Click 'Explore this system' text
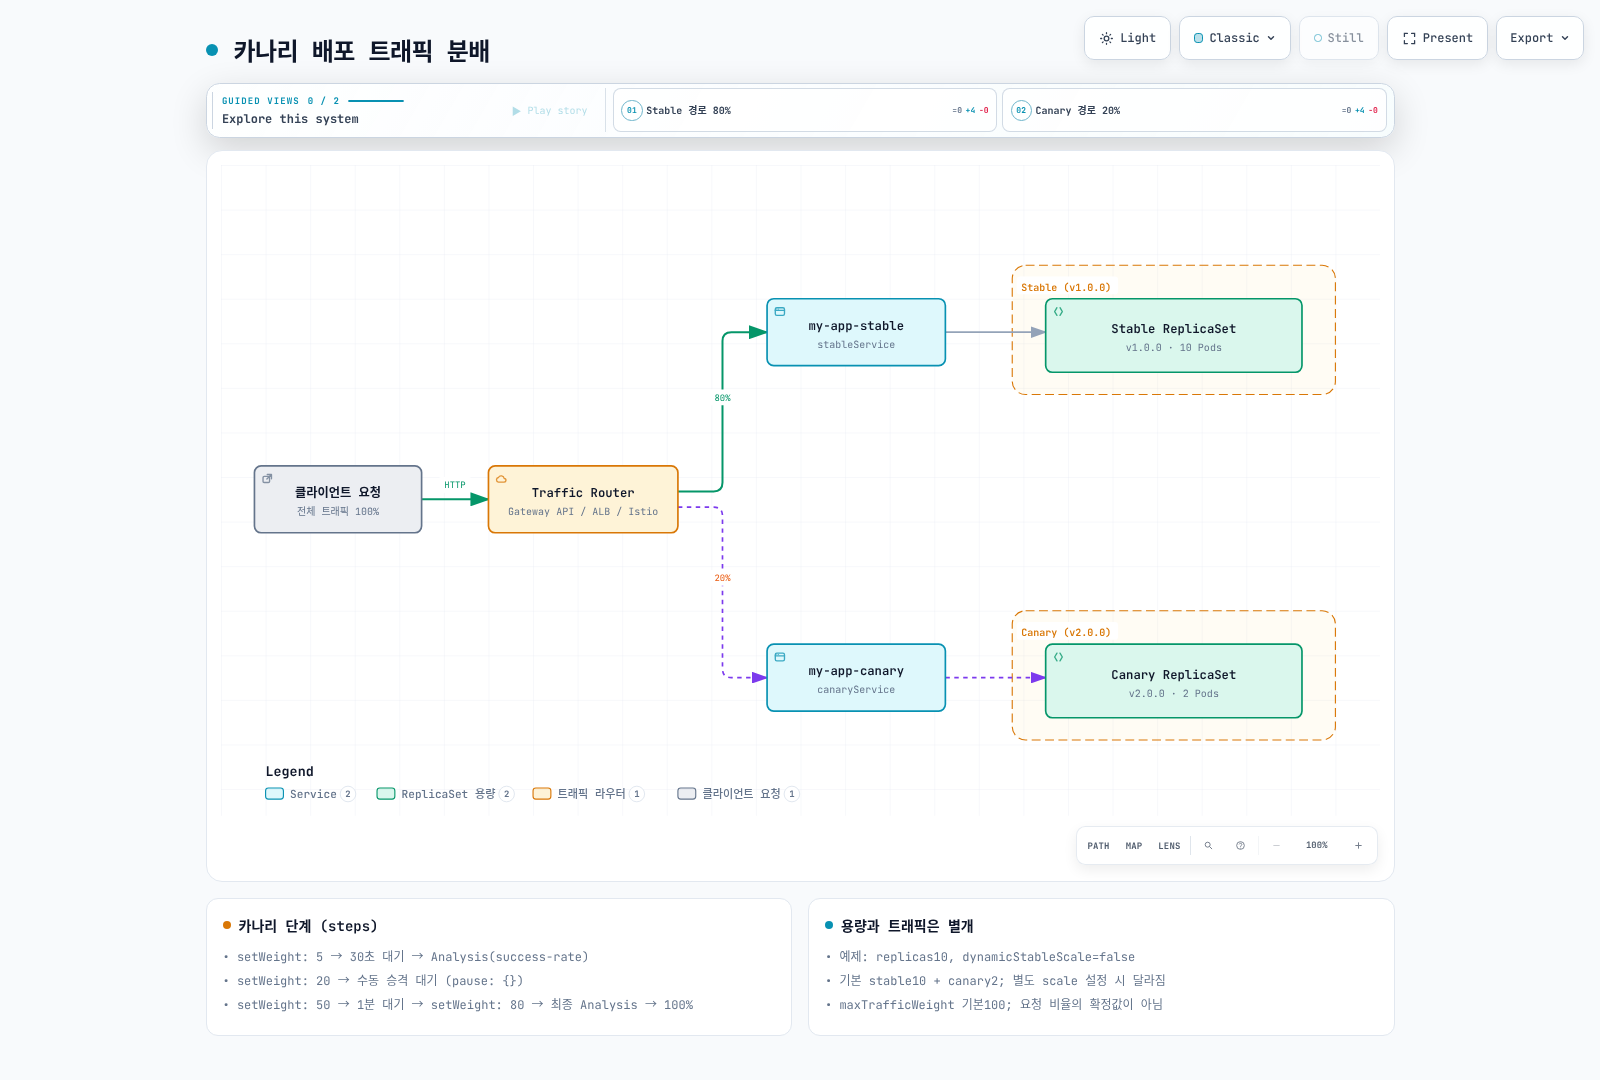Viewport: 1600px width, 1080px height. point(290,119)
